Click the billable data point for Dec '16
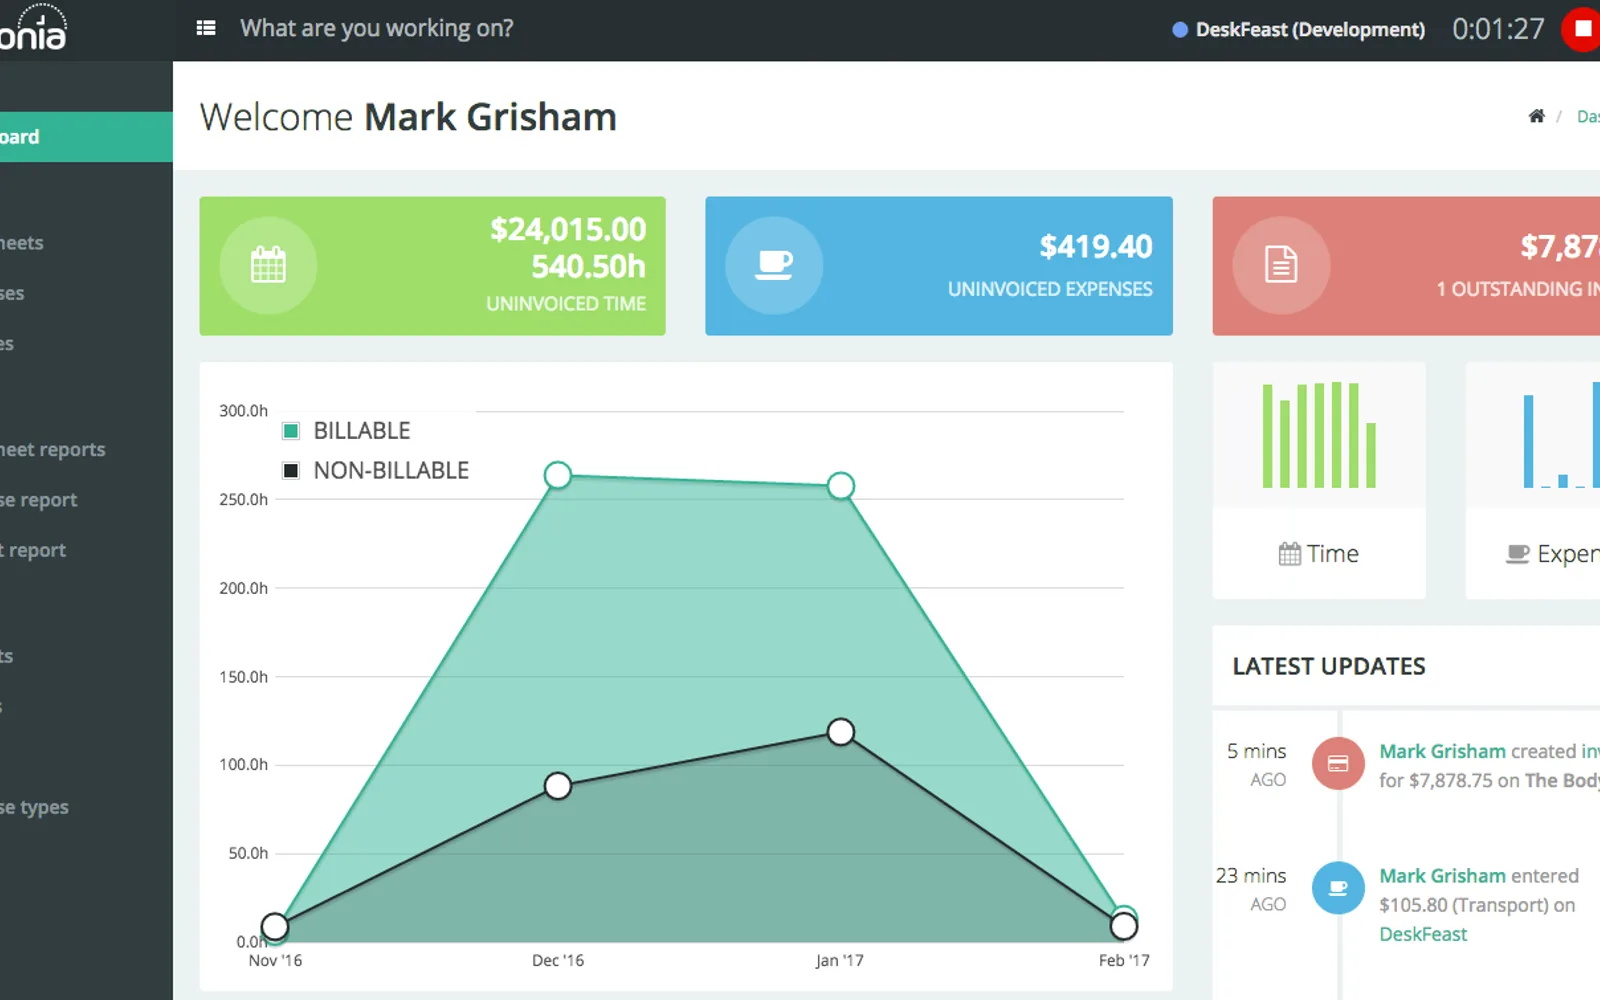1600x1000 pixels. click(x=558, y=475)
